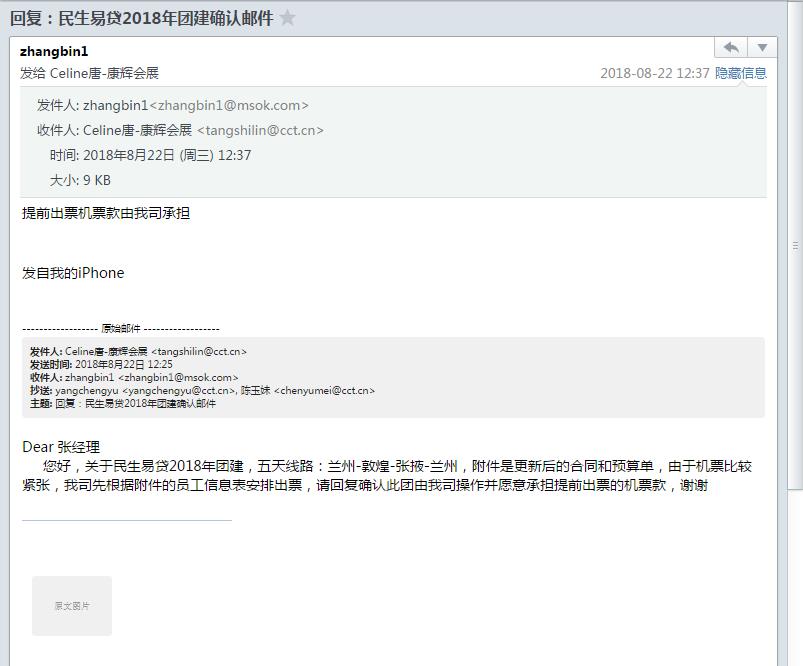Click the 发自我的iPhone signature line
803x666 pixels.
coord(73,273)
